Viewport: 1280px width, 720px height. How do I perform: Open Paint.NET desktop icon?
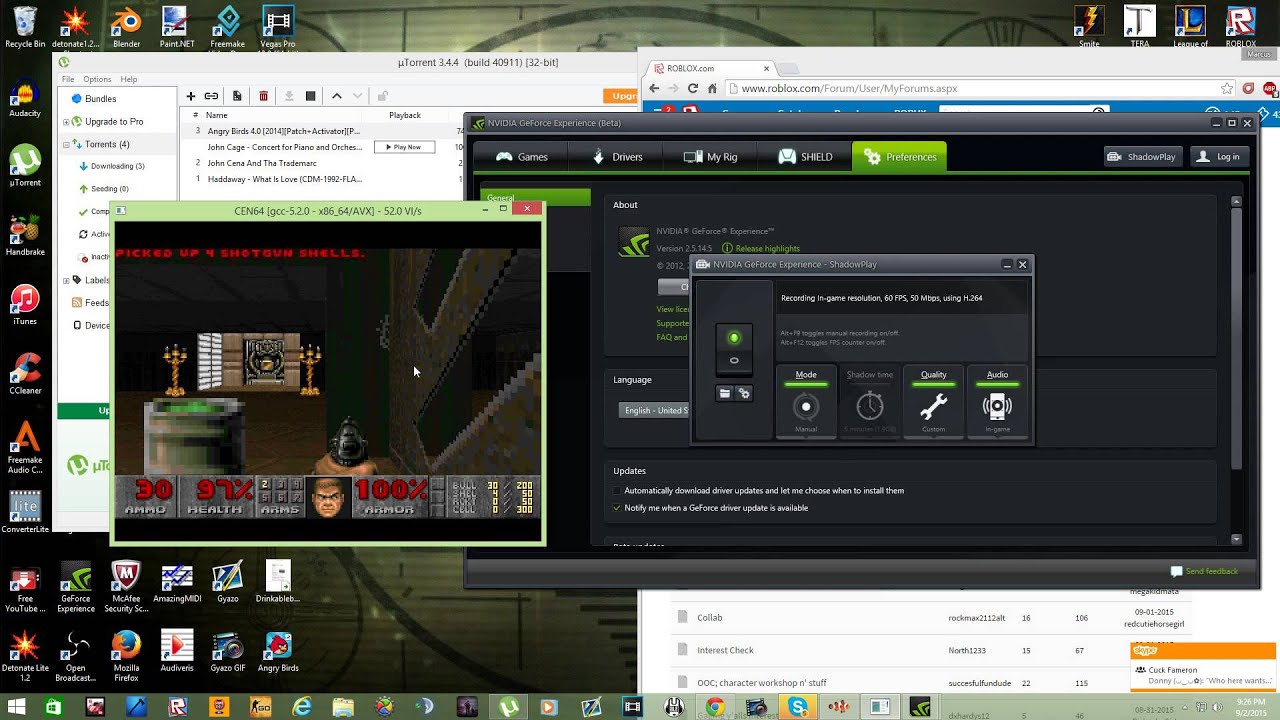coord(177,28)
